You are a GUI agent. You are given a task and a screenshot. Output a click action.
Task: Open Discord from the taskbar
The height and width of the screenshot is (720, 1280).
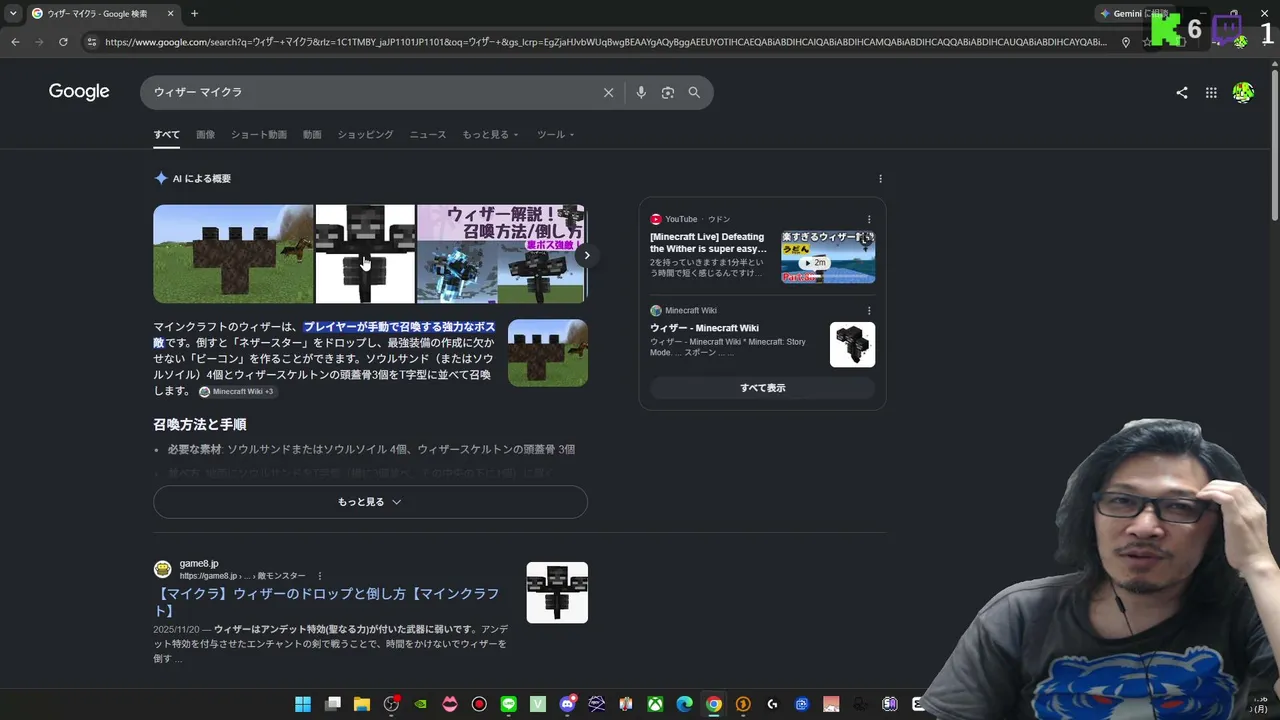567,704
